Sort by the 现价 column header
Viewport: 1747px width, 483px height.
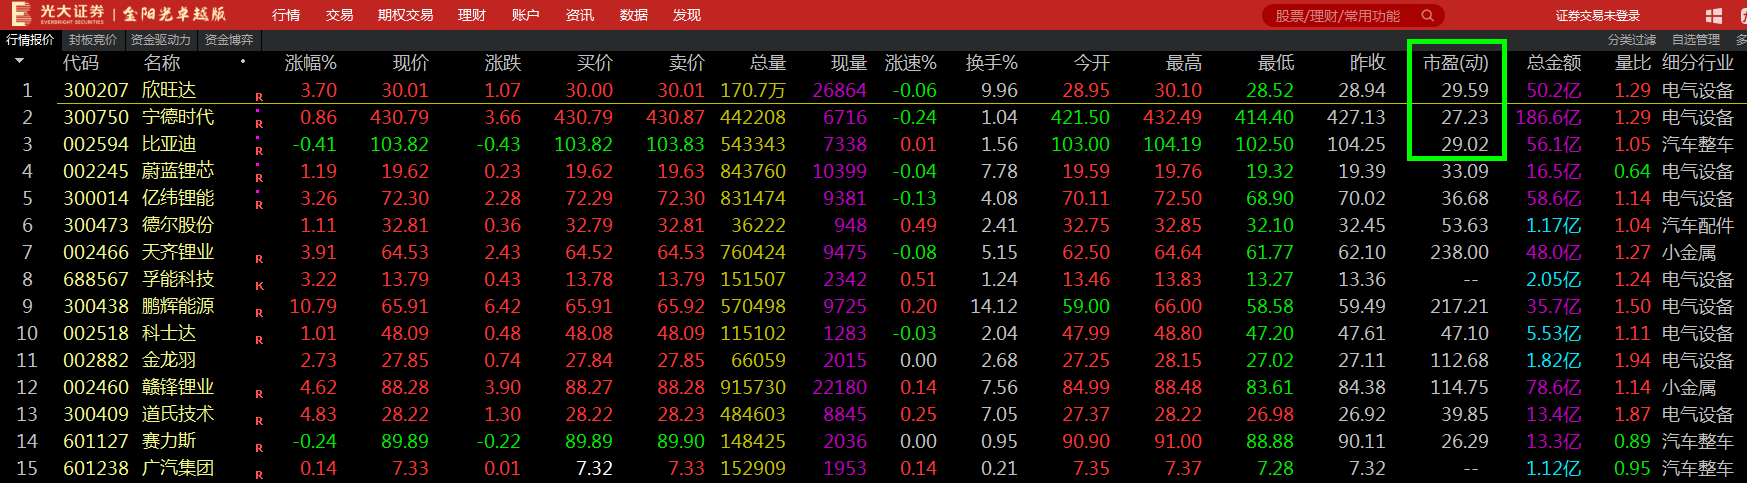[410, 63]
